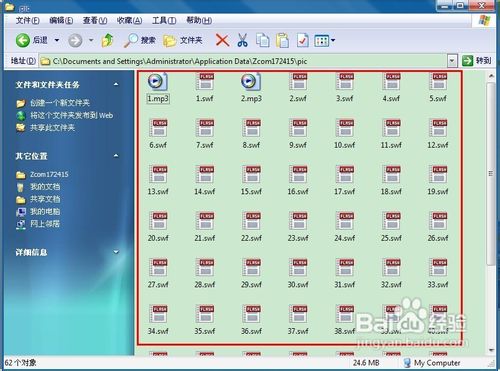This screenshot has width=500, height=371.
Task: Open the Views dropdown arrow
Action: coord(333,41)
